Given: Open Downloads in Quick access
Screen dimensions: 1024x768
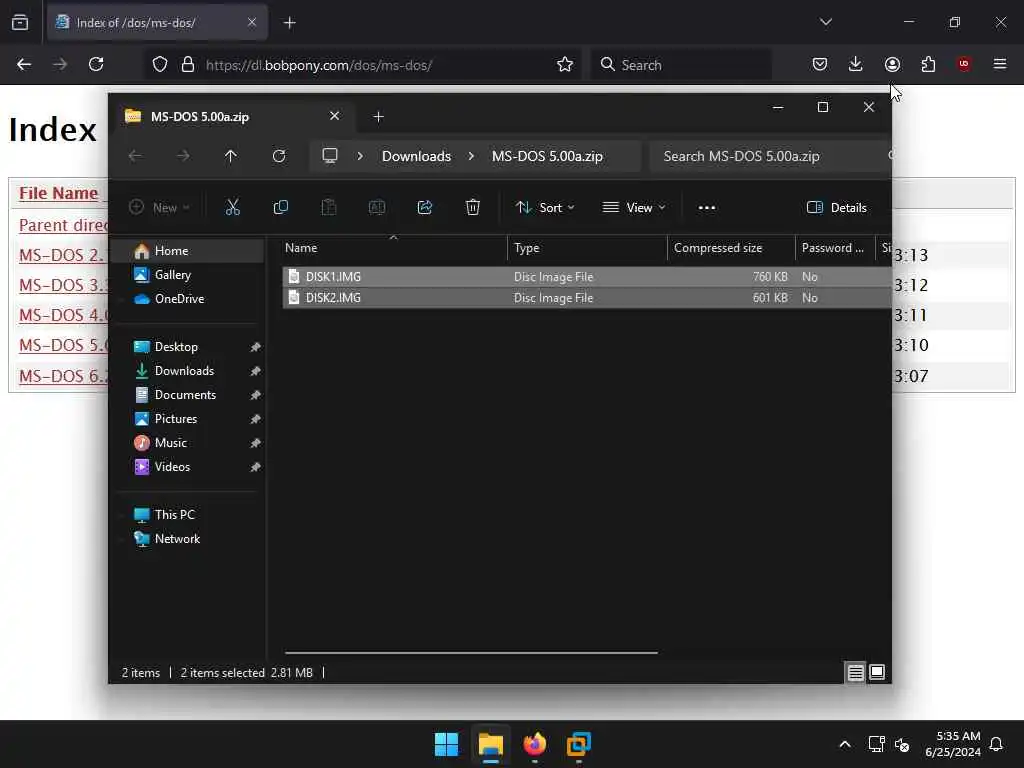Looking at the screenshot, I should point(184,371).
